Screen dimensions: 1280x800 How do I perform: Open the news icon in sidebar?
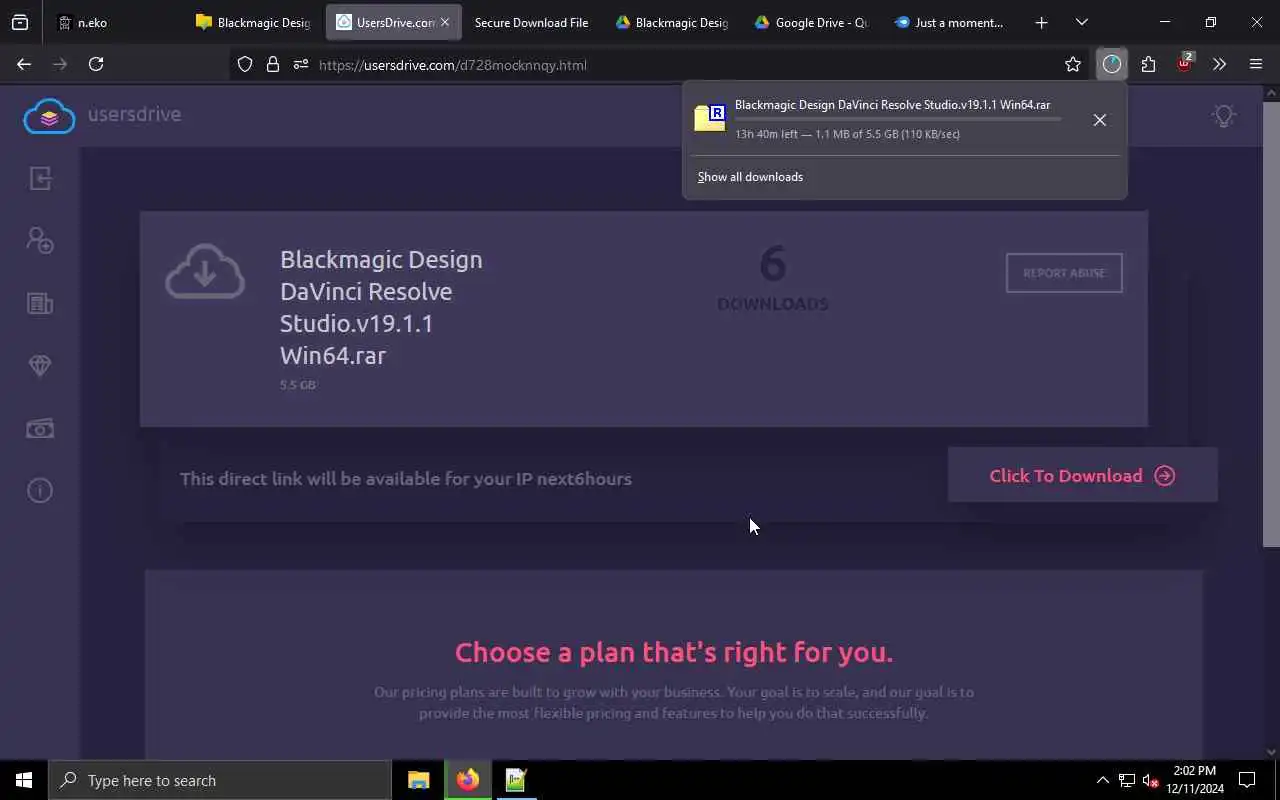[40, 303]
